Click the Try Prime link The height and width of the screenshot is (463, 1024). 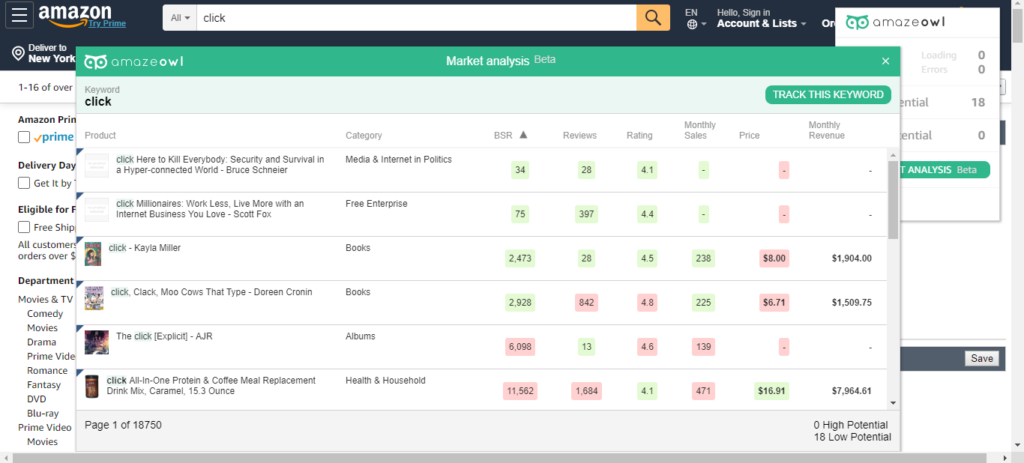(x=107, y=24)
